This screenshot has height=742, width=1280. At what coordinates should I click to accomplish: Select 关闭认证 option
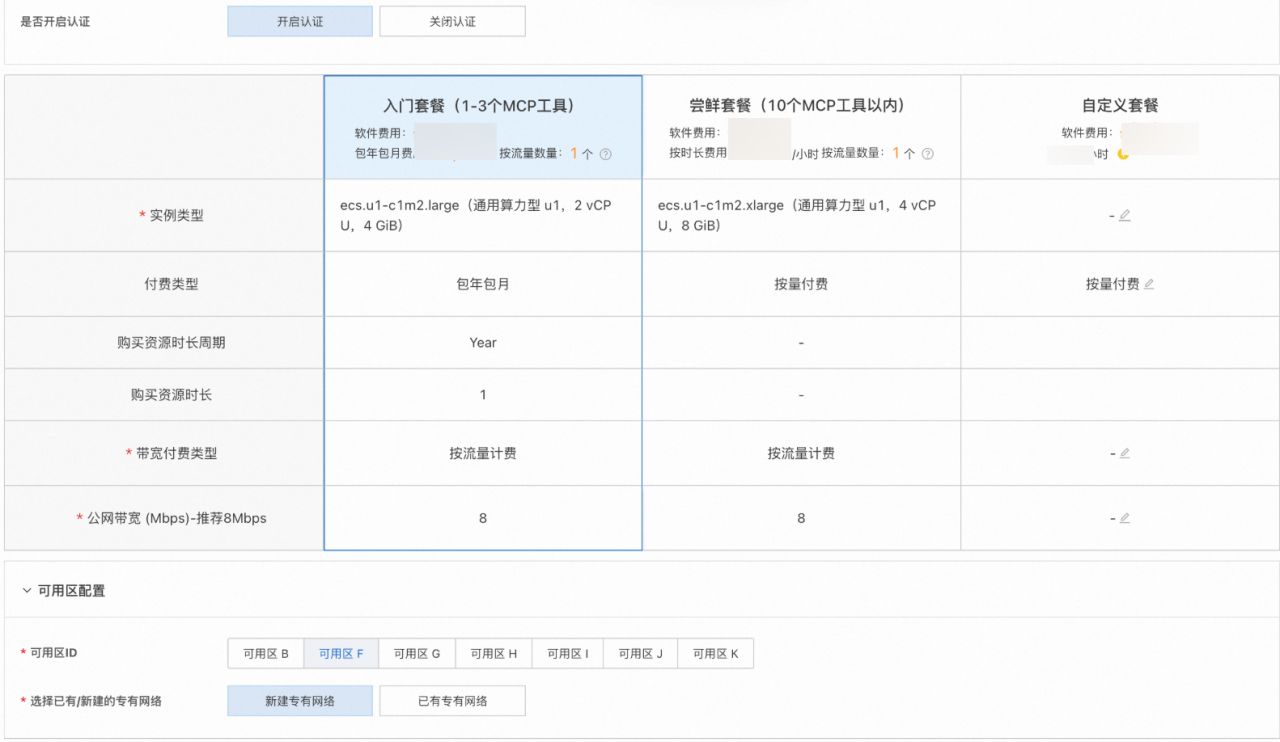click(452, 21)
